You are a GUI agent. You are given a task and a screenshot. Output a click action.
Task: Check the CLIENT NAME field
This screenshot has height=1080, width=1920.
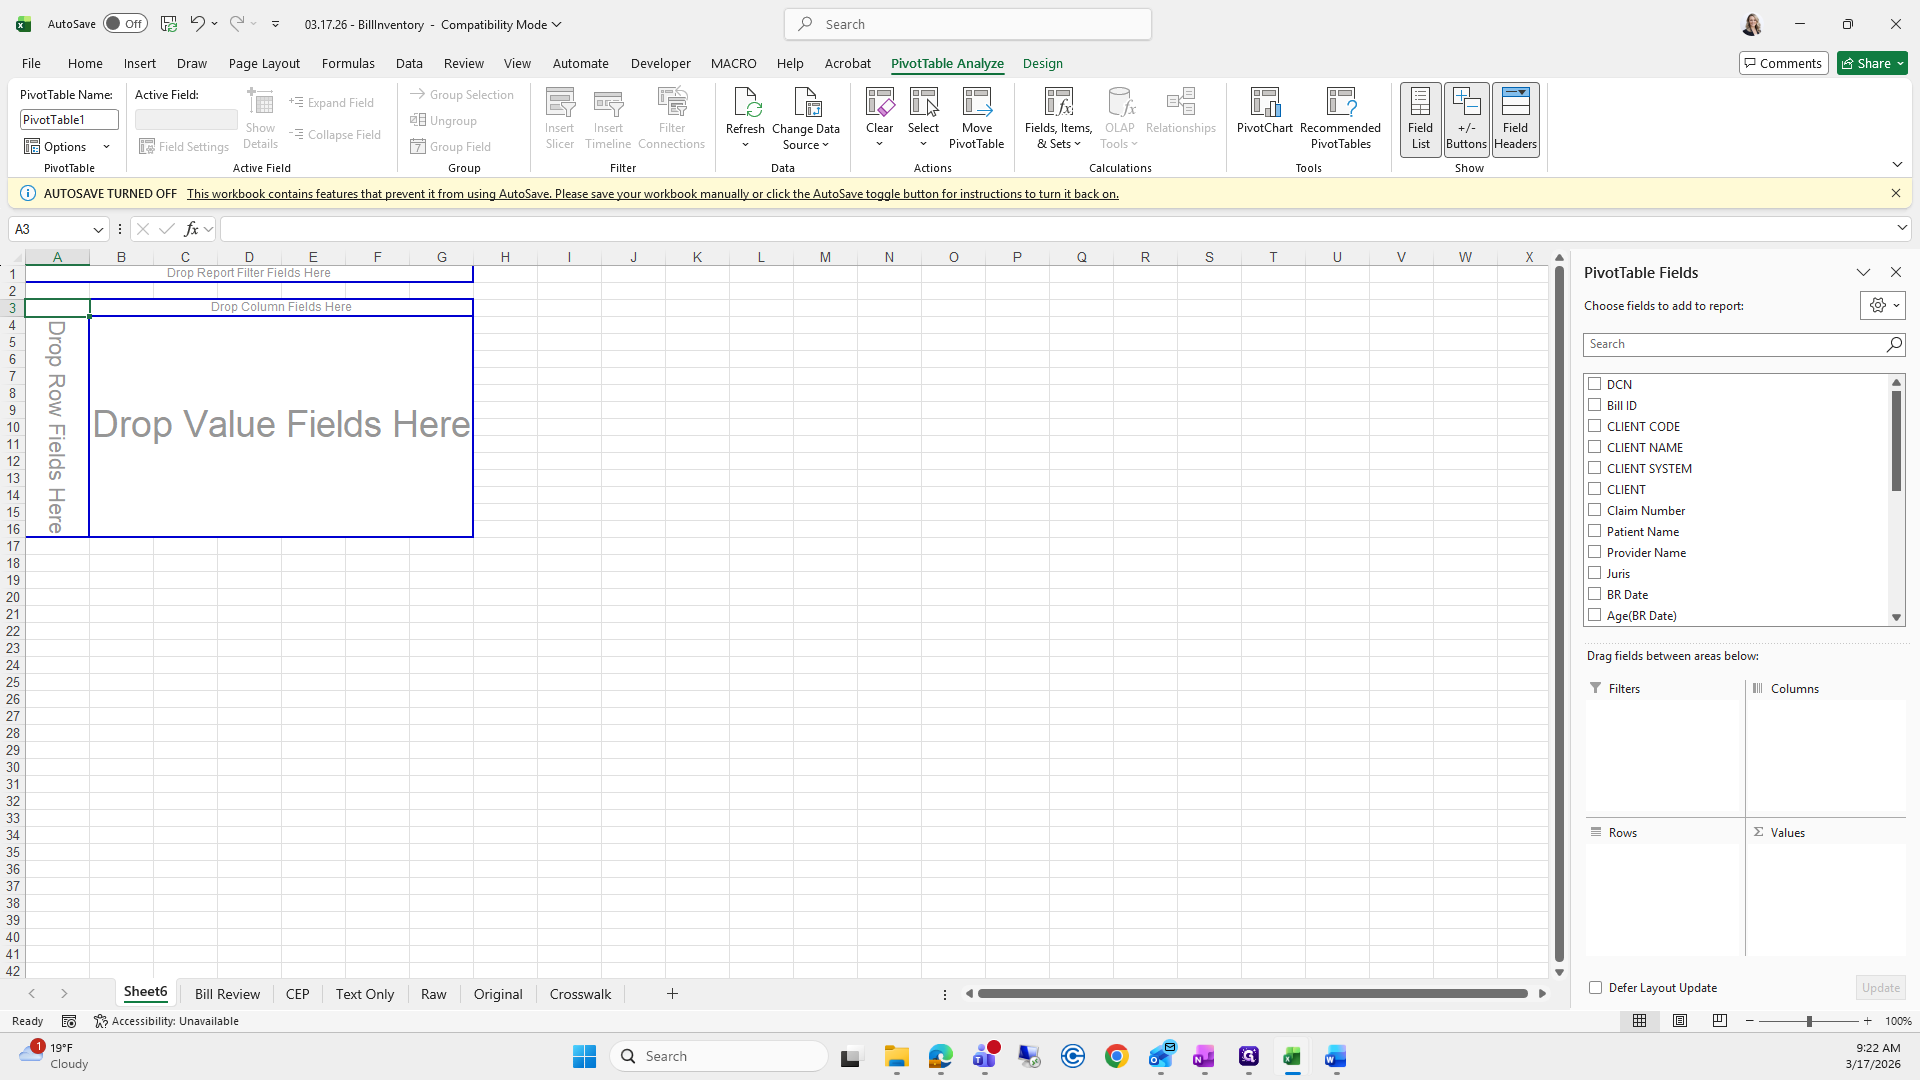[1595, 447]
